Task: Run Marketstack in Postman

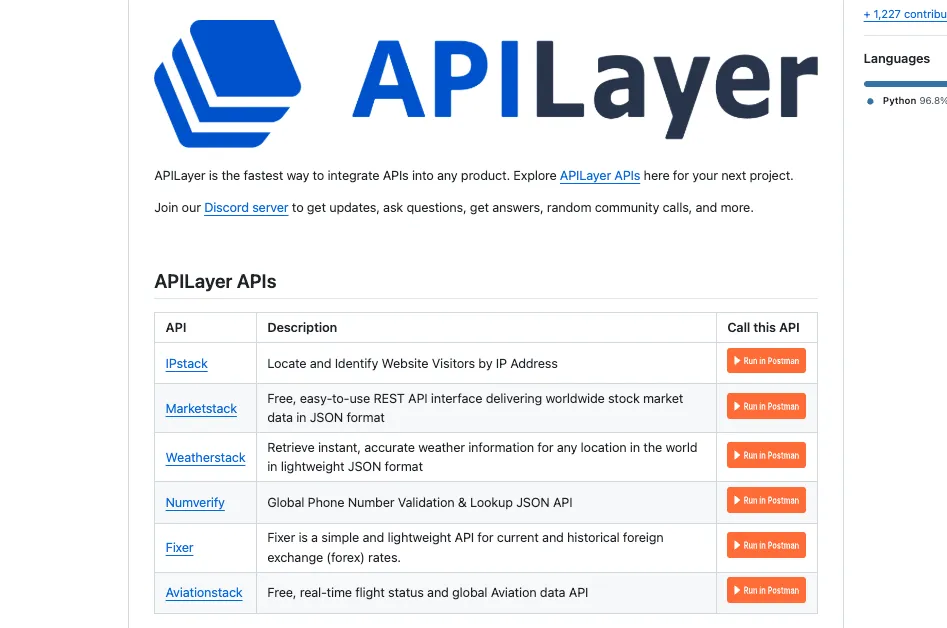Action: tap(766, 406)
